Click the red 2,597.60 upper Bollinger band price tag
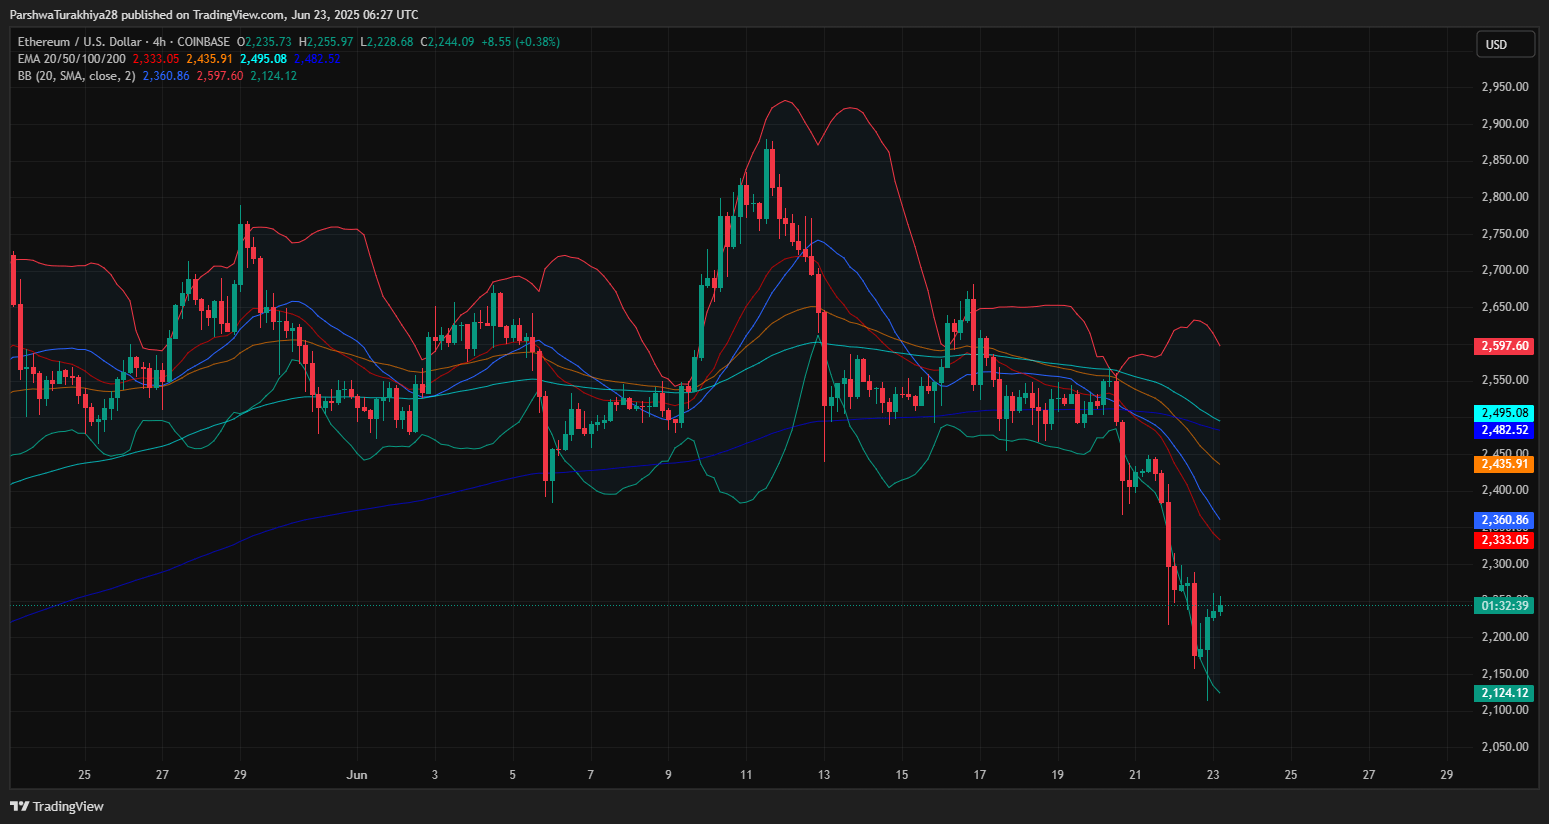1549x824 pixels. coord(1505,346)
